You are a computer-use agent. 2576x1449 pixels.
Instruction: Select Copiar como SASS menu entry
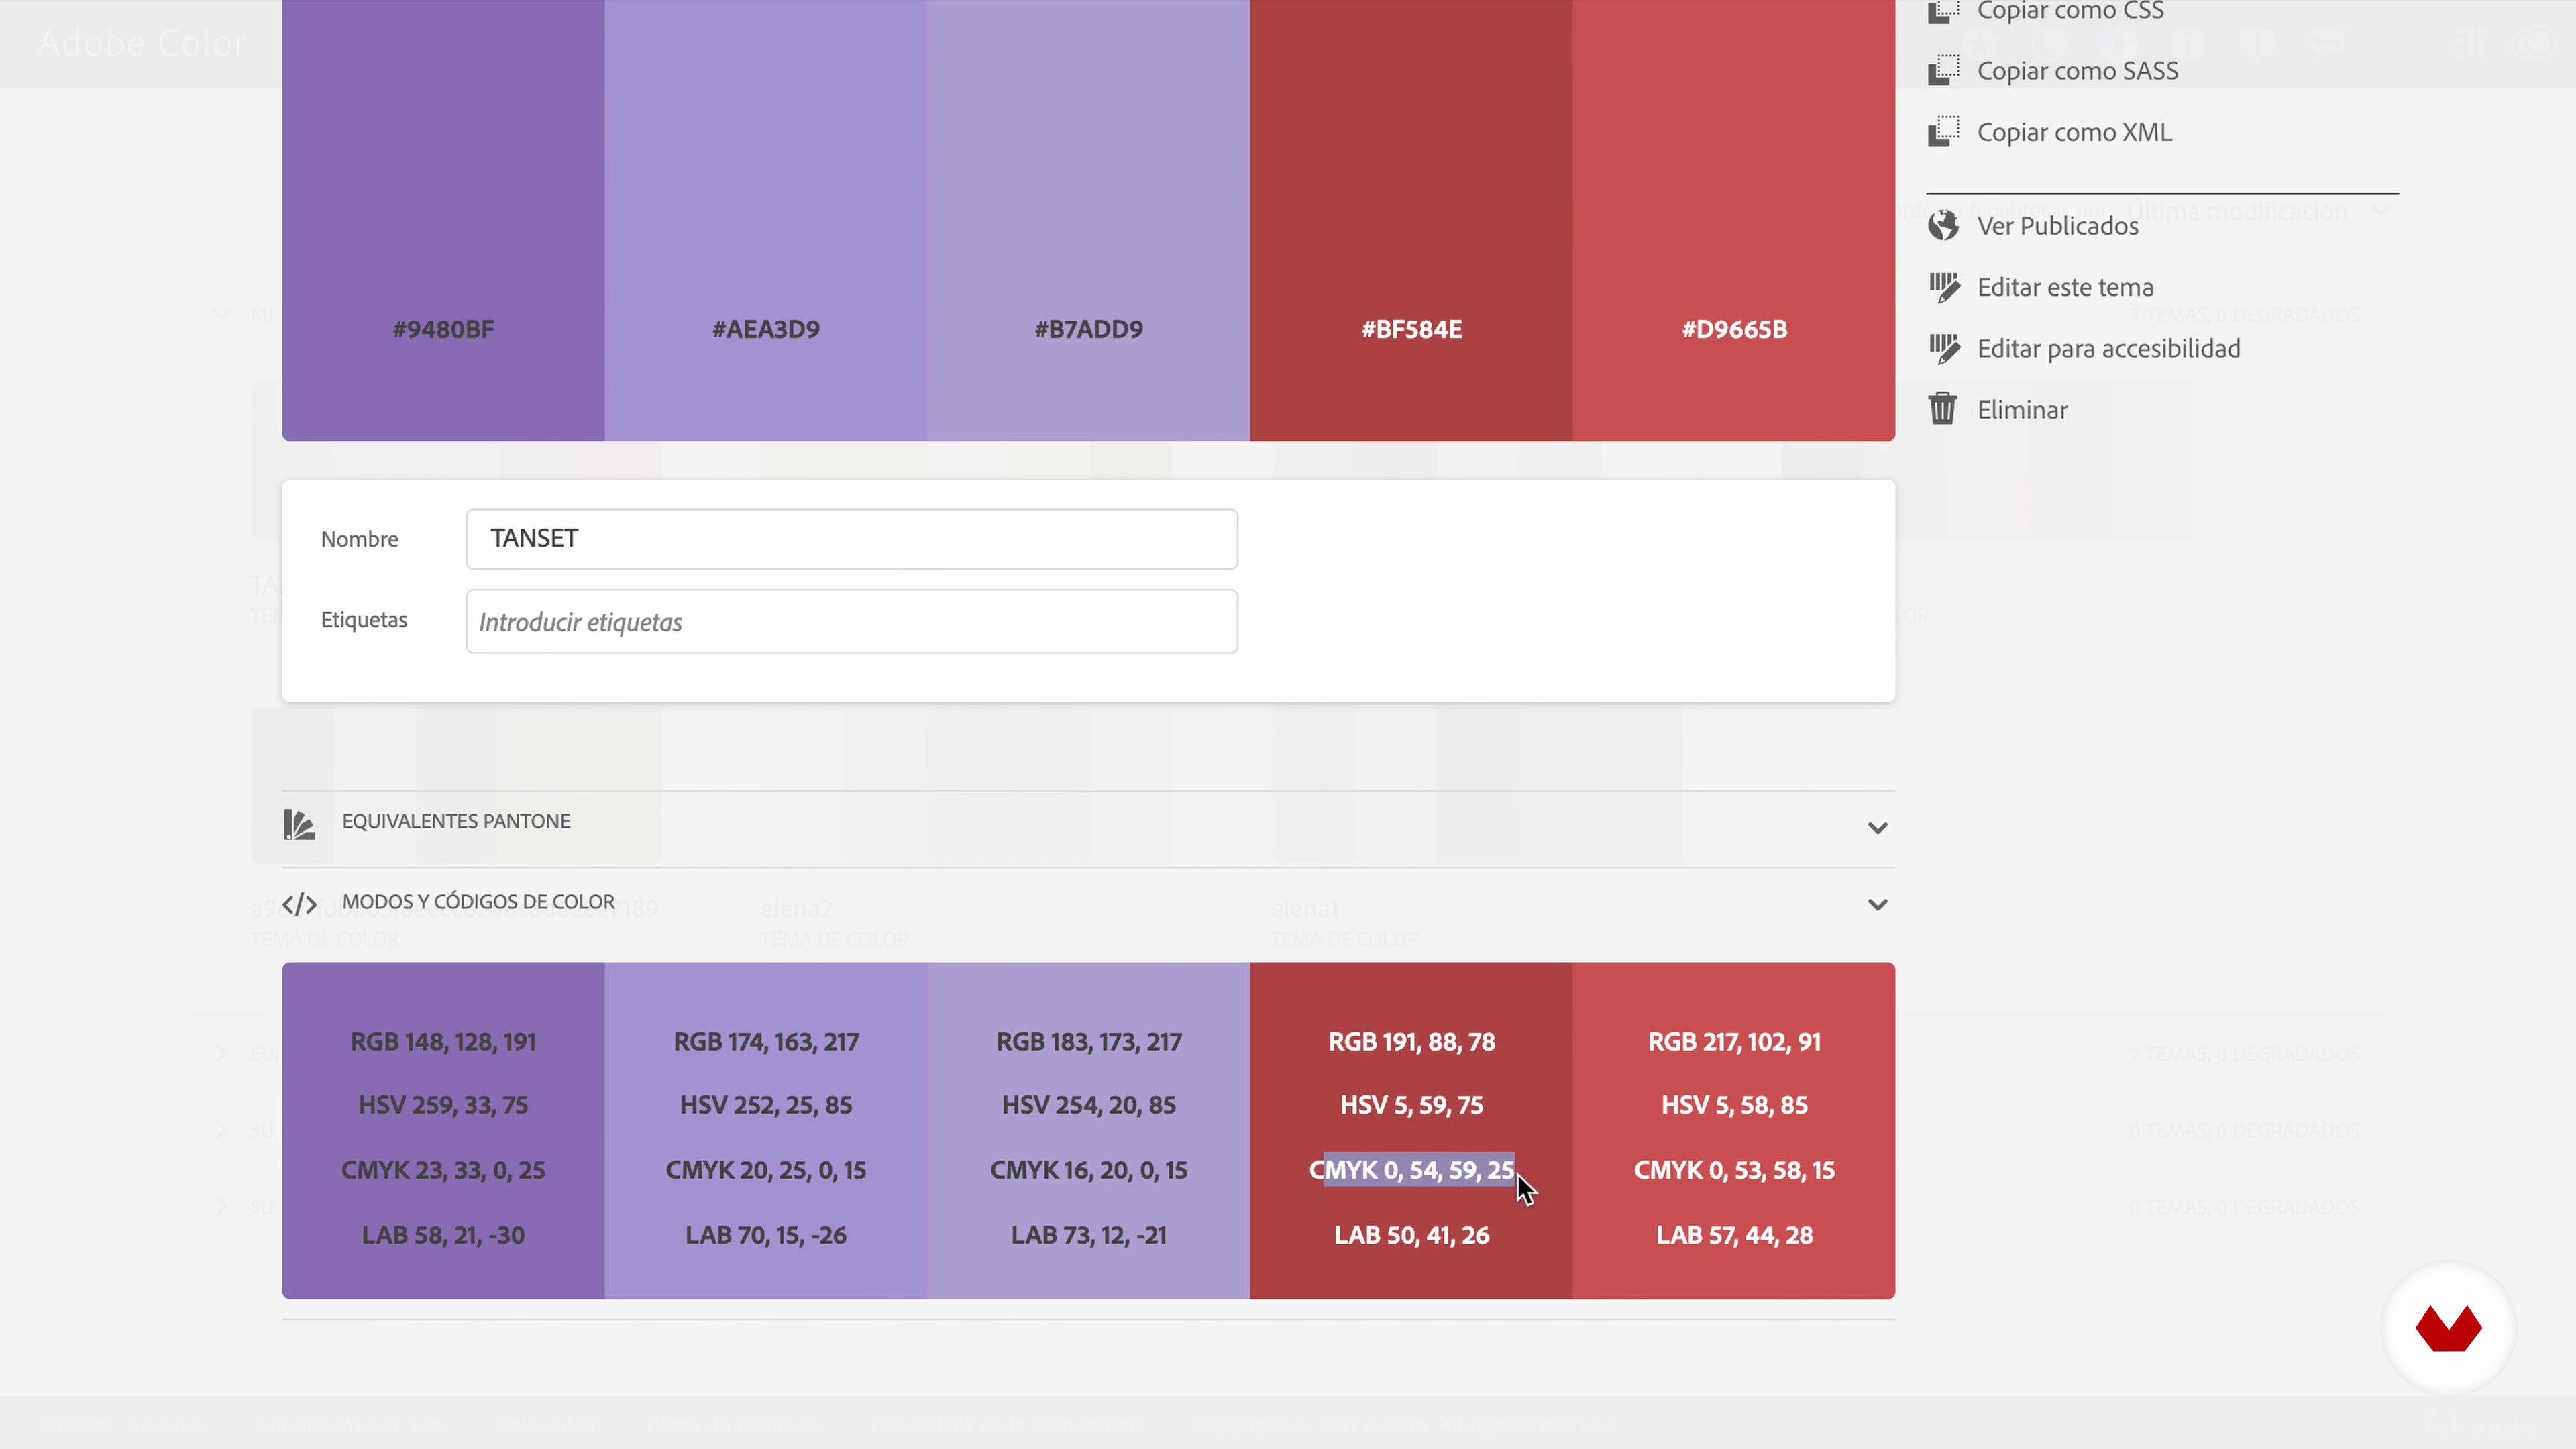[x=2077, y=71]
